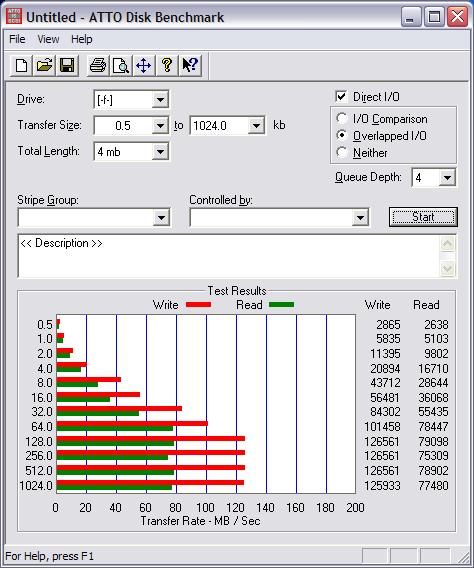Screen dimensions: 474x568
Task: Click the yellow question mark About icon
Action: [167, 66]
